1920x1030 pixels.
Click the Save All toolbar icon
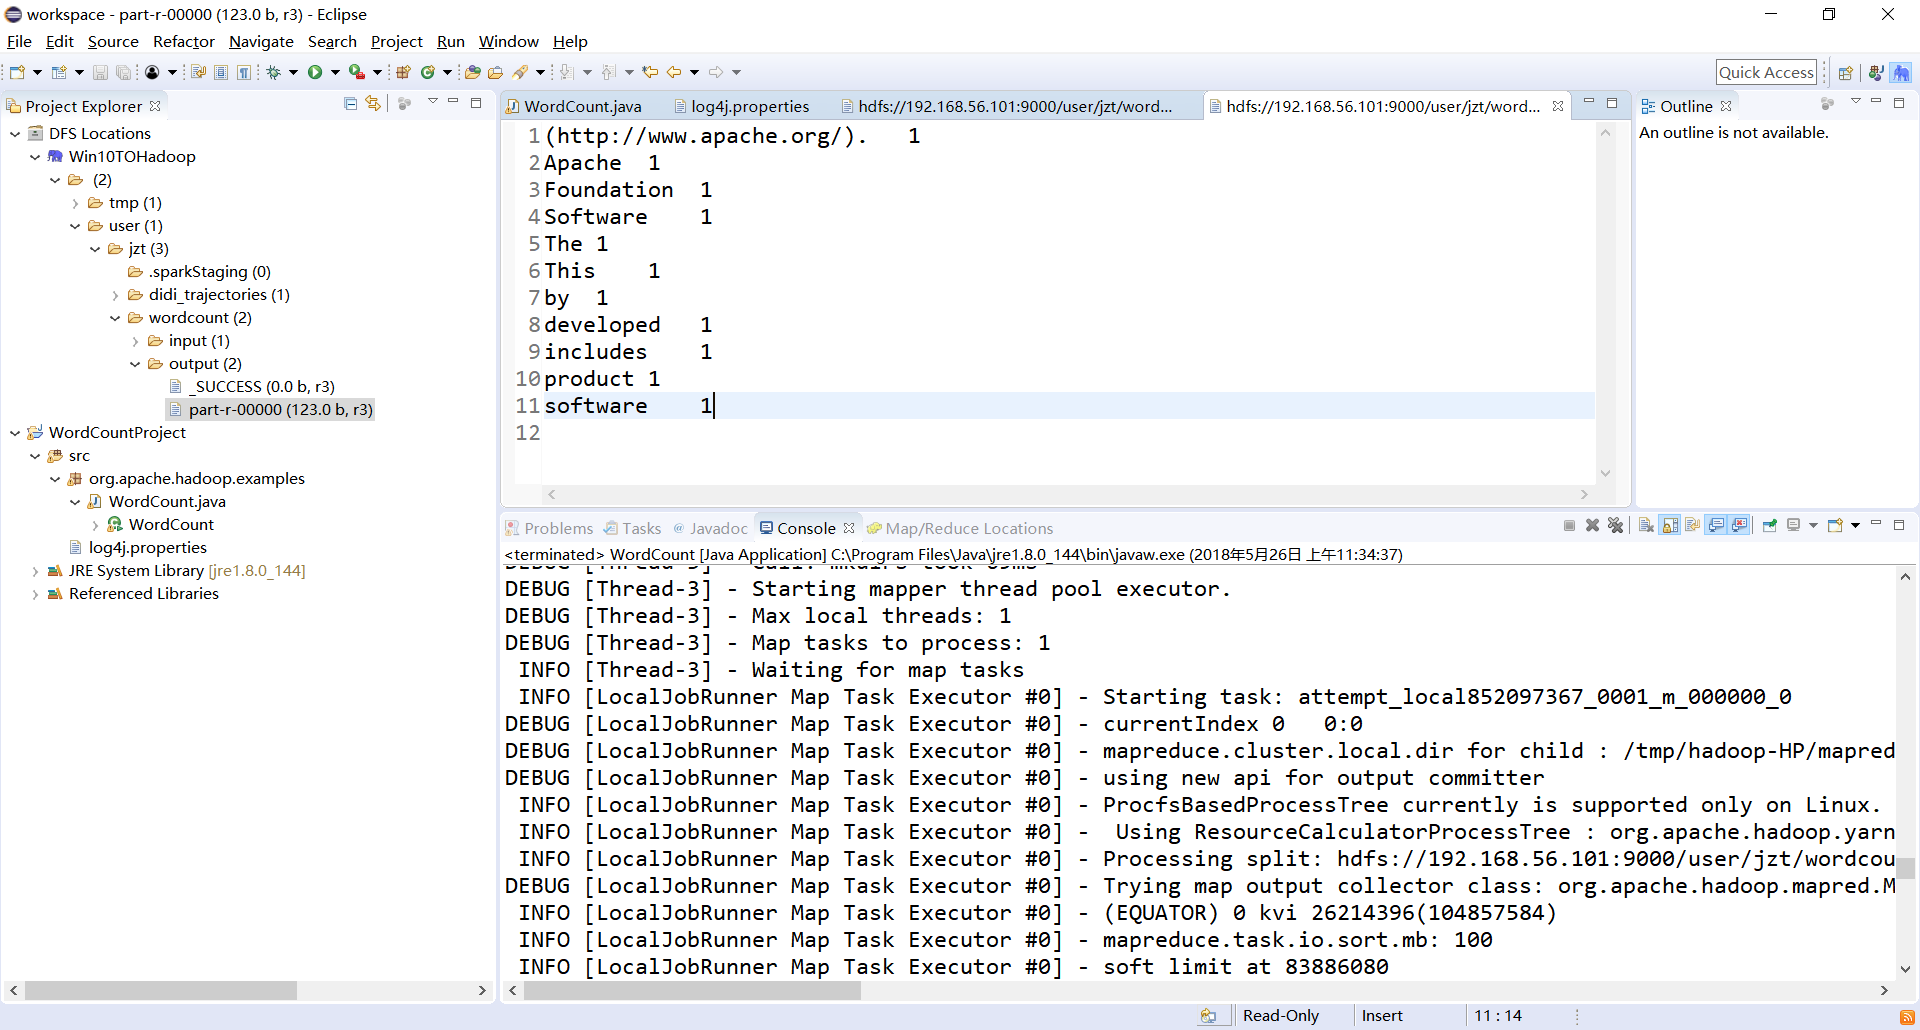pos(123,72)
